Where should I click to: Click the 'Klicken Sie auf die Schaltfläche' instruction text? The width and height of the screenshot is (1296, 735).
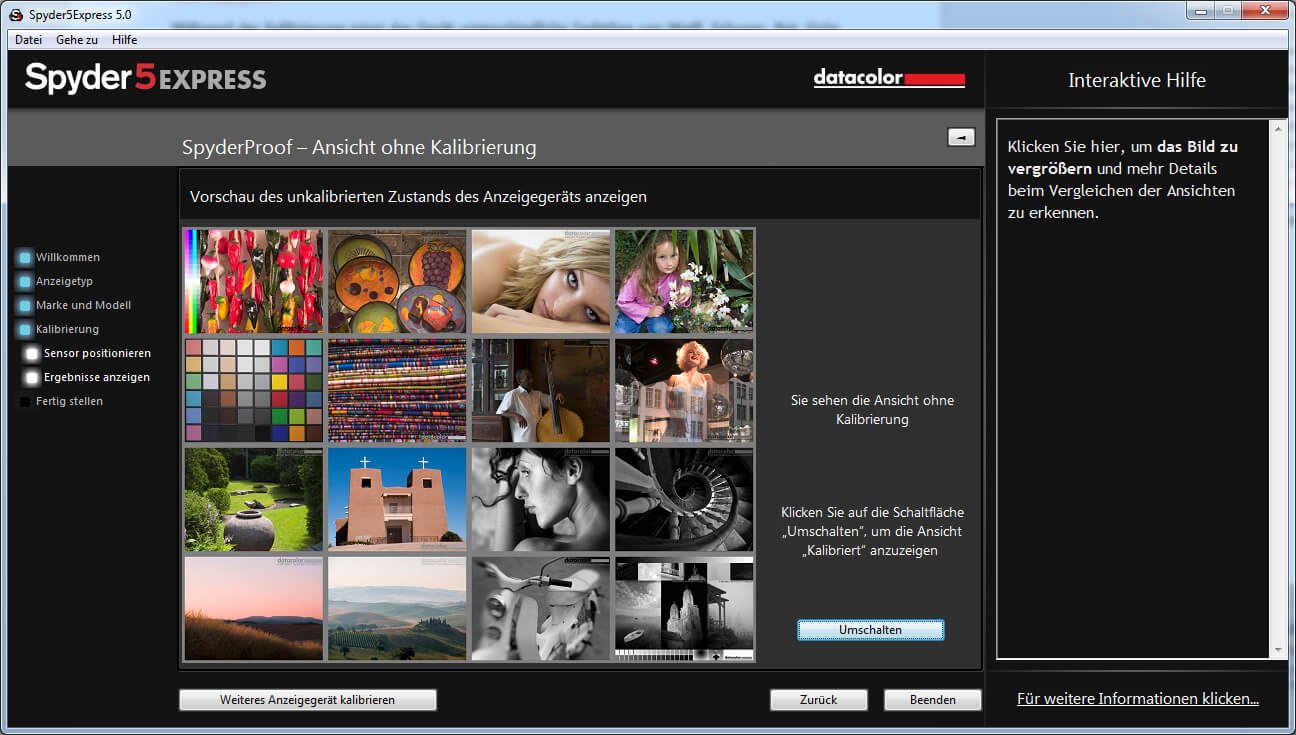coord(872,531)
